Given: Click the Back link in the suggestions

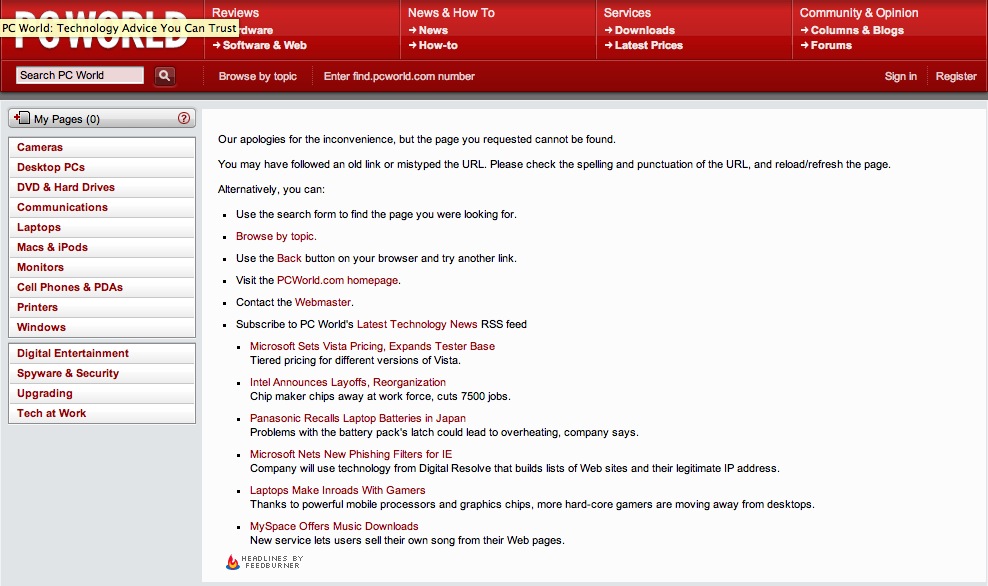Looking at the screenshot, I should pyautogui.click(x=289, y=258).
